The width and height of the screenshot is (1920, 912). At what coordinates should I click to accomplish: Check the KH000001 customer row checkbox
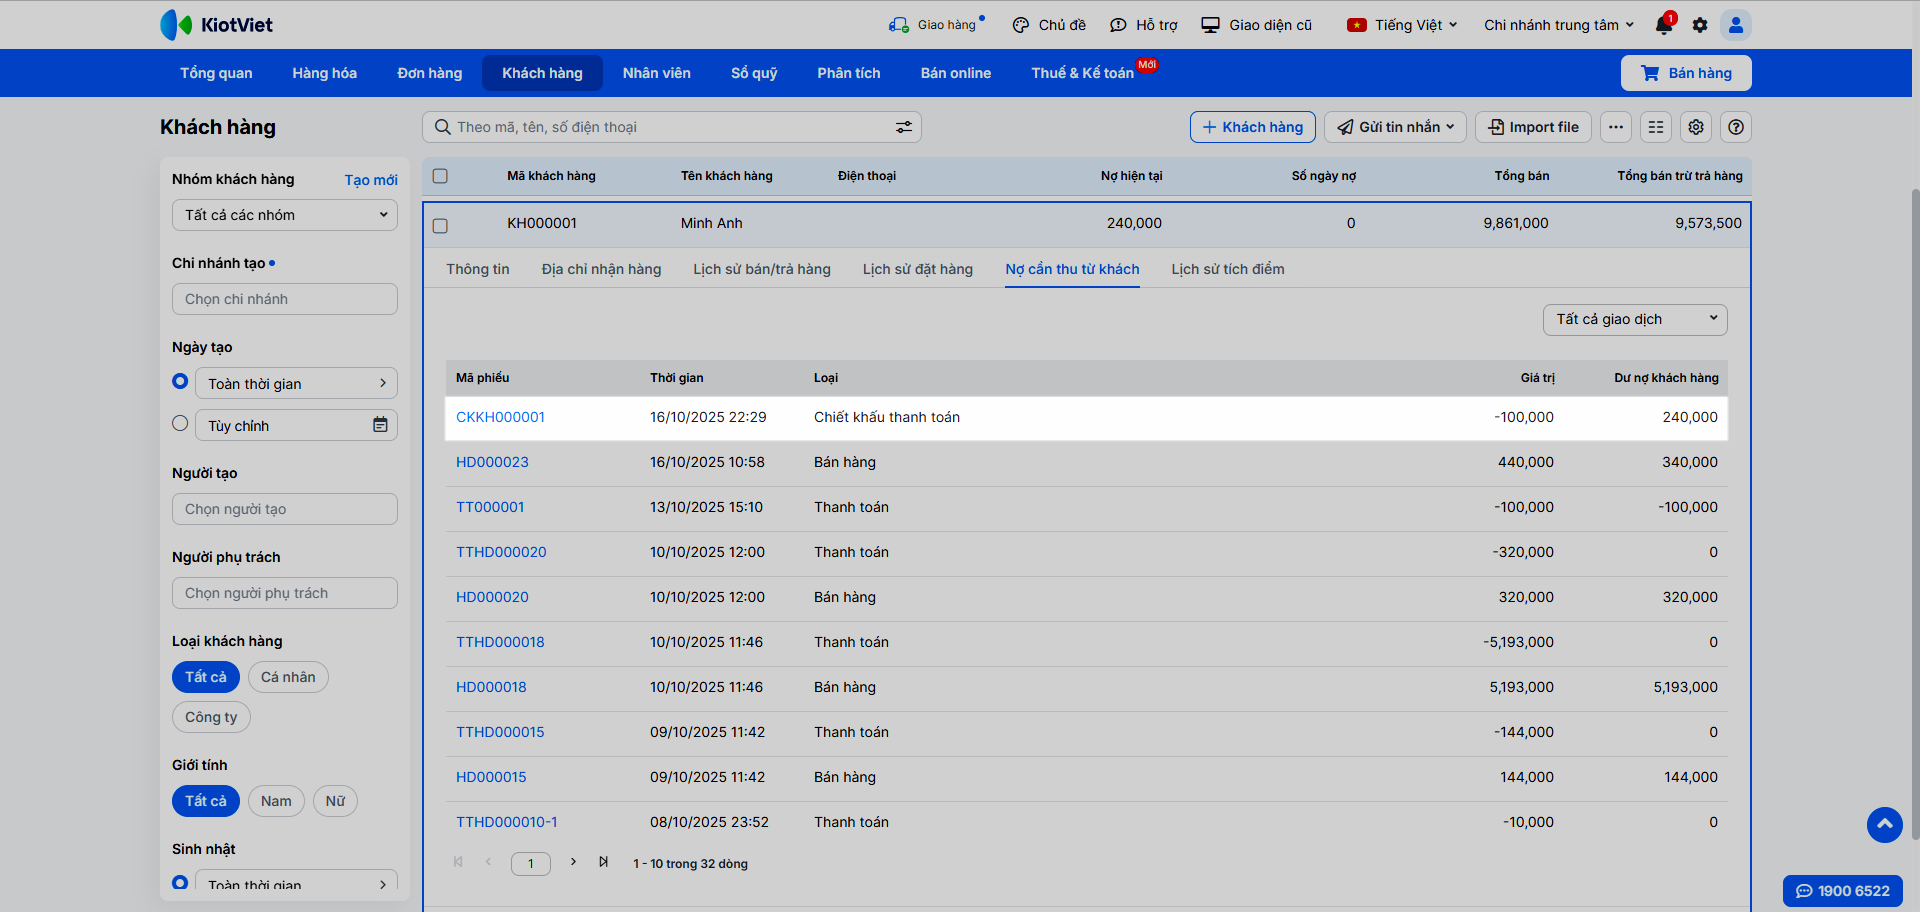pyautogui.click(x=440, y=226)
